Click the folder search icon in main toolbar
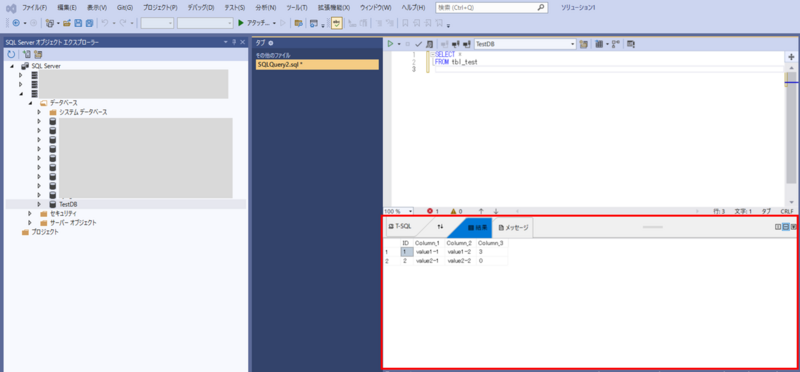 point(298,23)
